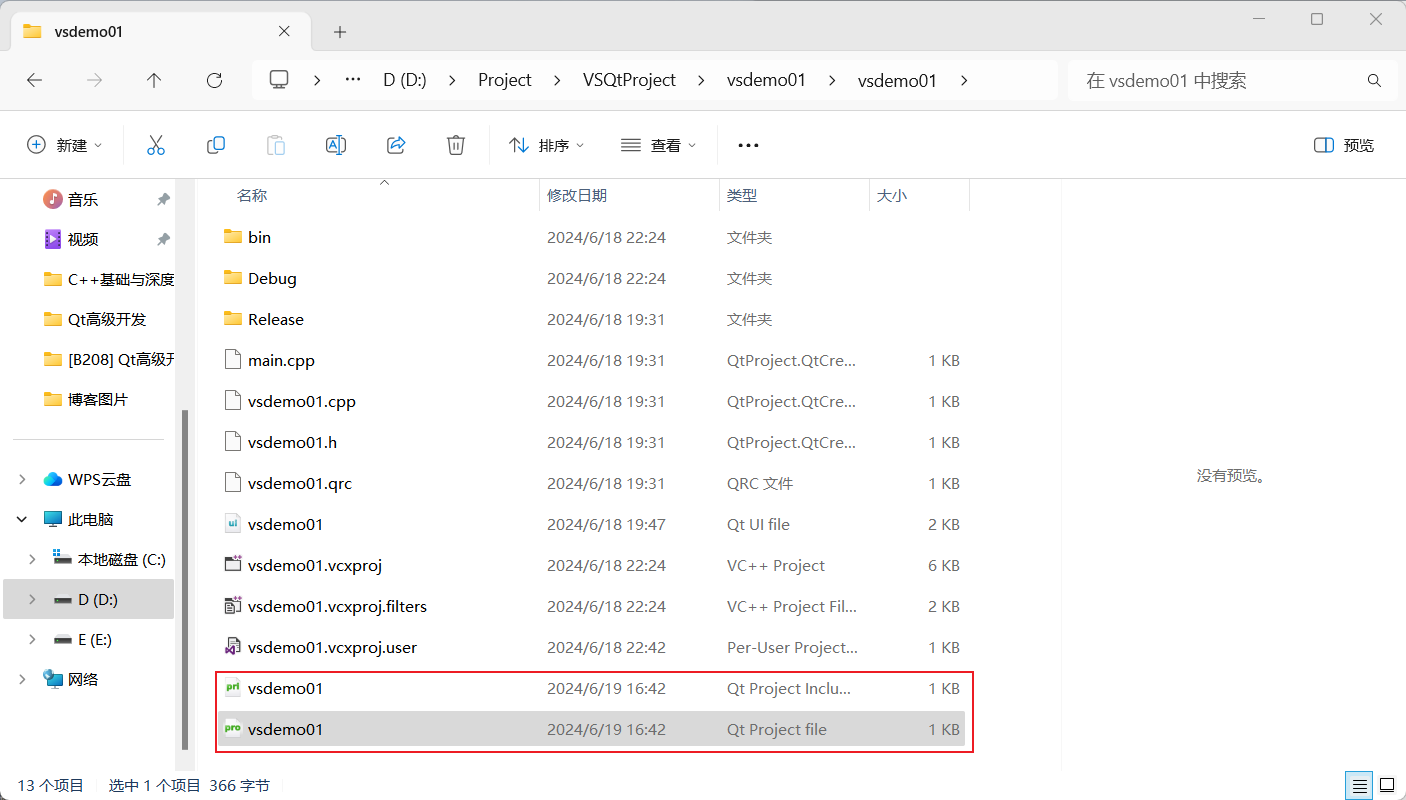Click the Delete trash icon
This screenshot has height=800, width=1406.
point(456,145)
